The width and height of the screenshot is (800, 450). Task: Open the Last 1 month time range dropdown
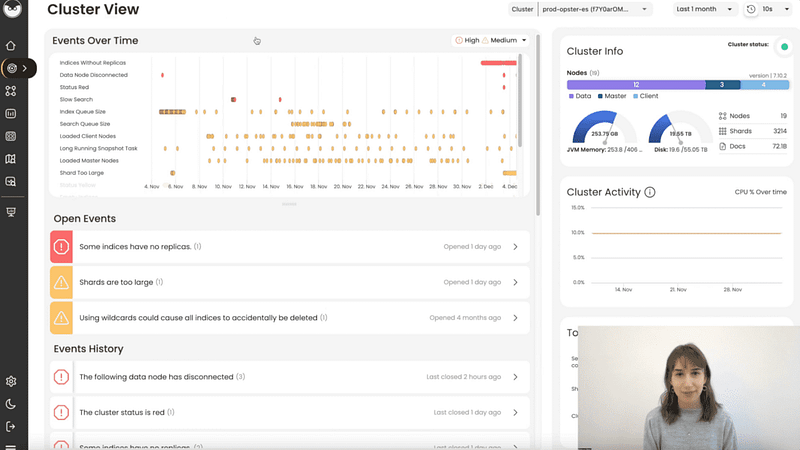[x=704, y=9]
